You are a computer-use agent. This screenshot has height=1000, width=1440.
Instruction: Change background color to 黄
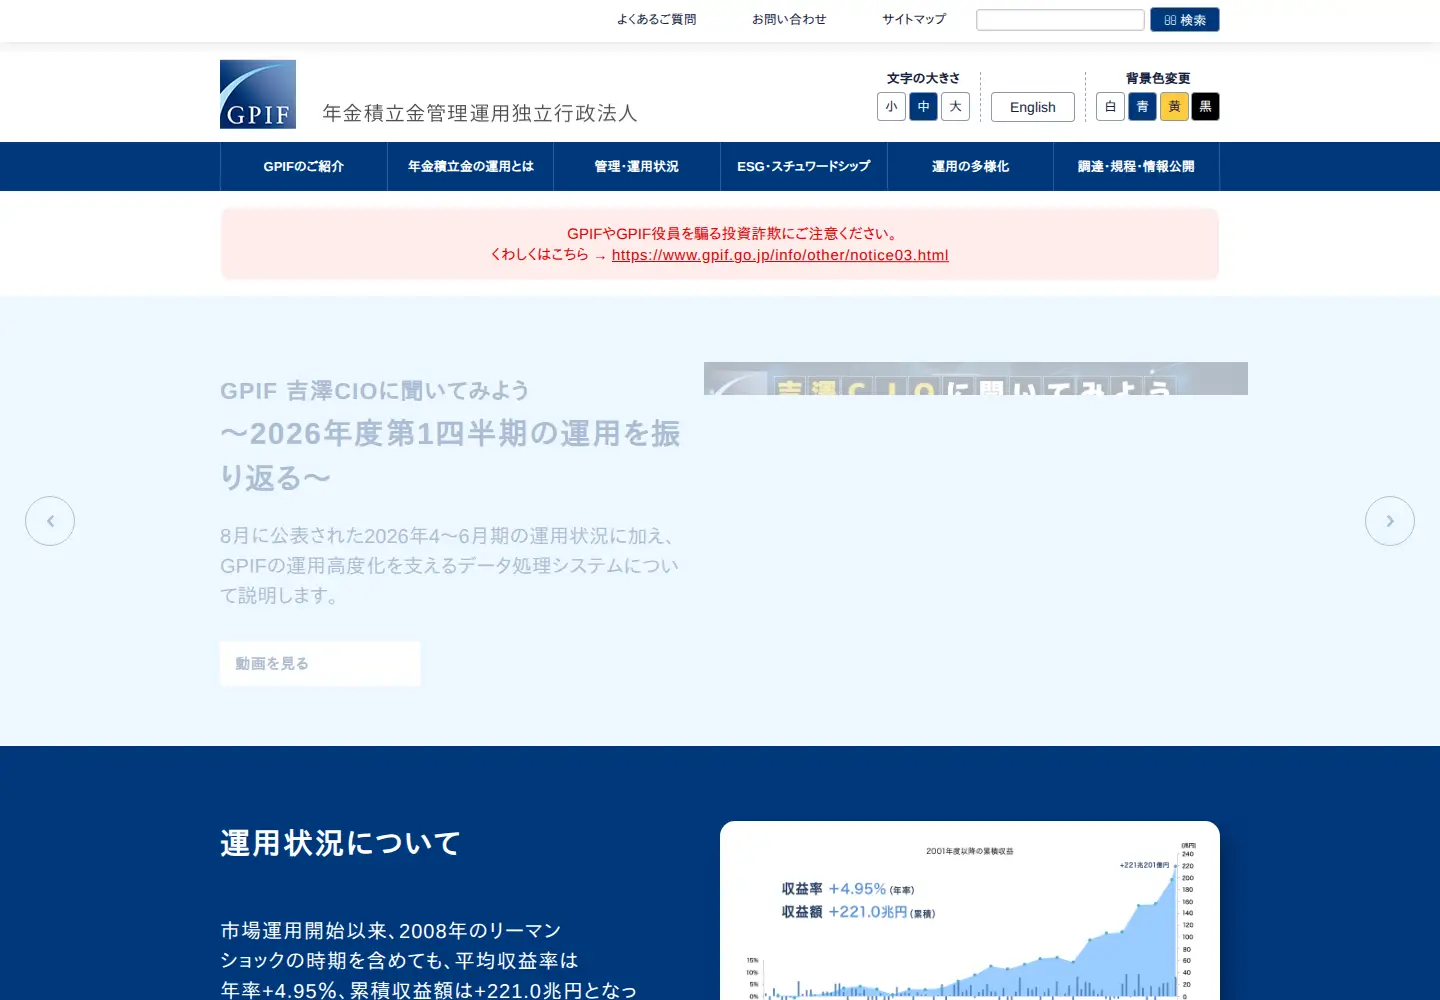pos(1174,106)
